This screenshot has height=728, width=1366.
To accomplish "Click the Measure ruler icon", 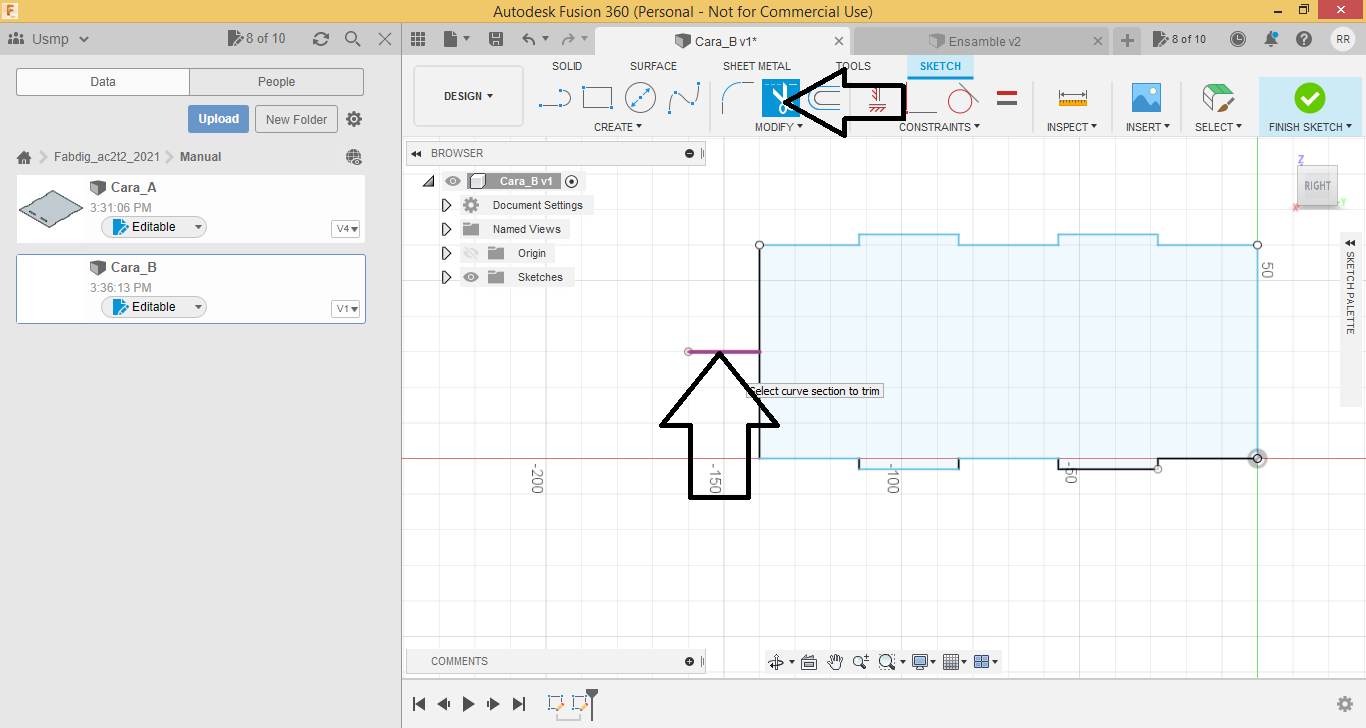I will point(1072,98).
